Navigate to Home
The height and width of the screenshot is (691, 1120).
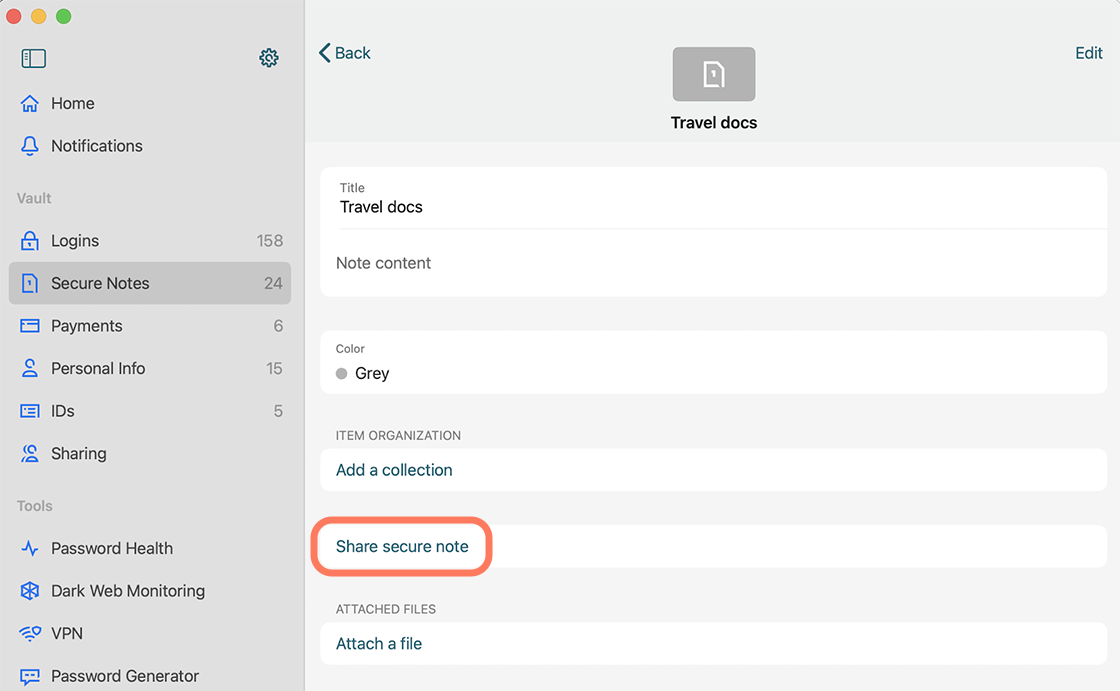pos(72,103)
